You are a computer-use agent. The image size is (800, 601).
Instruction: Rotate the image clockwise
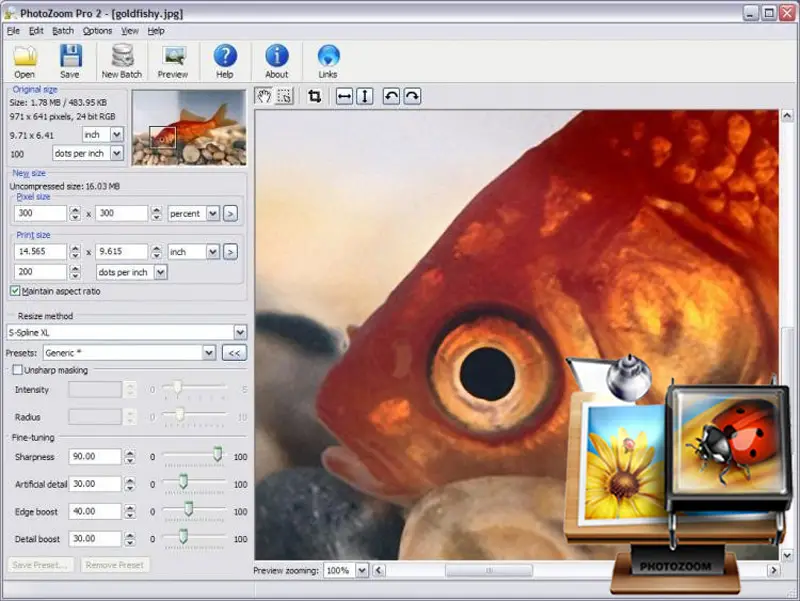[x=411, y=96]
